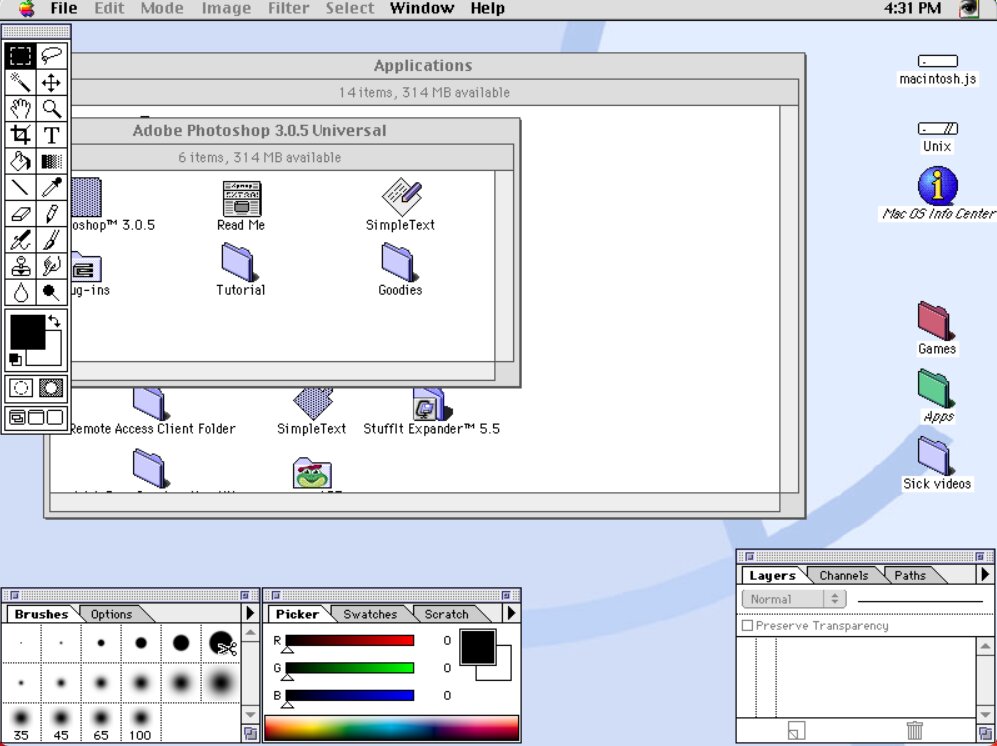Viewport: 997px width, 746px height.
Task: Switch to the Swatches tab
Action: [x=370, y=614]
